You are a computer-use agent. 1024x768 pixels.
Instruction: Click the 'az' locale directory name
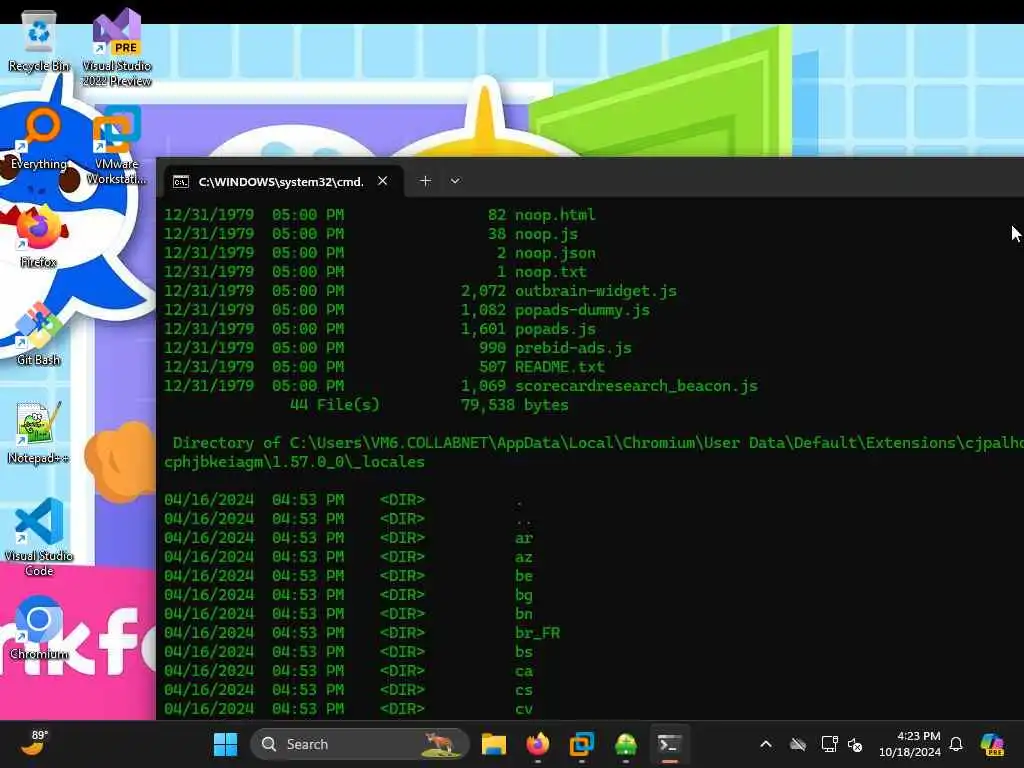pos(524,557)
